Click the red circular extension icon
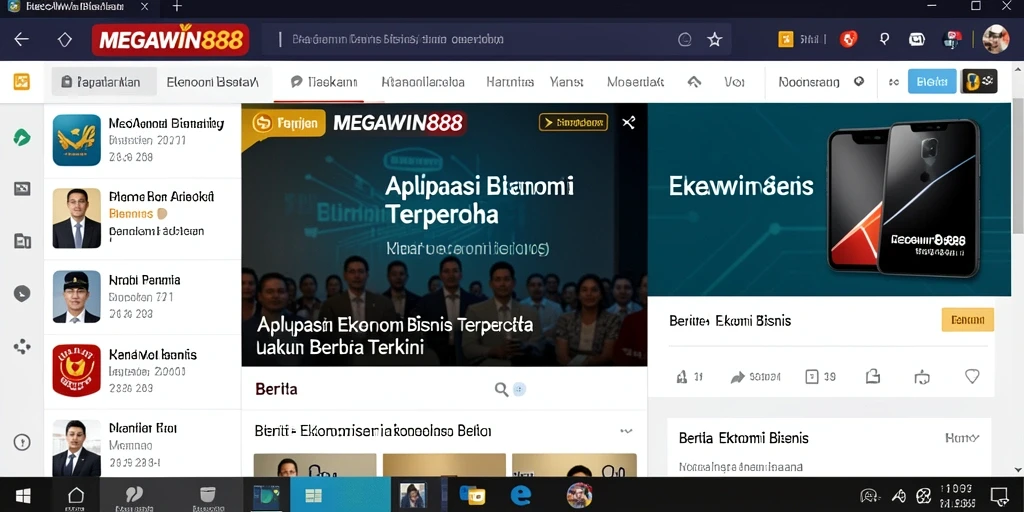This screenshot has width=1024, height=512. tap(848, 39)
